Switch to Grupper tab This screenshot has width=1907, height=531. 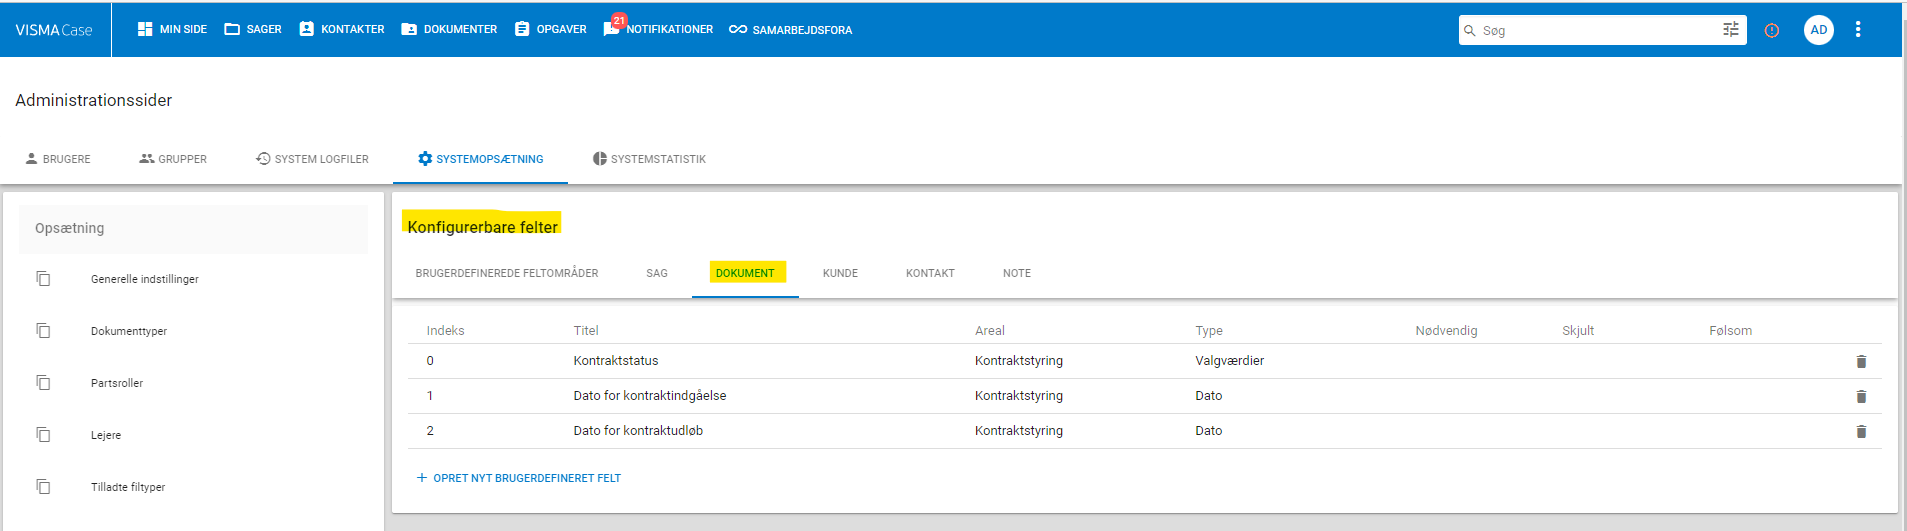pyautogui.click(x=173, y=159)
